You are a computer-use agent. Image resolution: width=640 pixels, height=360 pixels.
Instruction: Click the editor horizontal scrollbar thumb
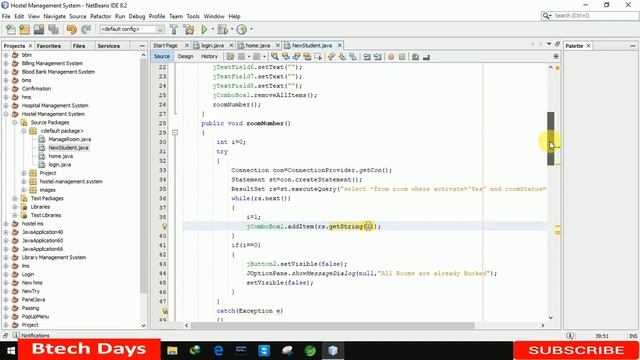pyautogui.click(x=333, y=326)
